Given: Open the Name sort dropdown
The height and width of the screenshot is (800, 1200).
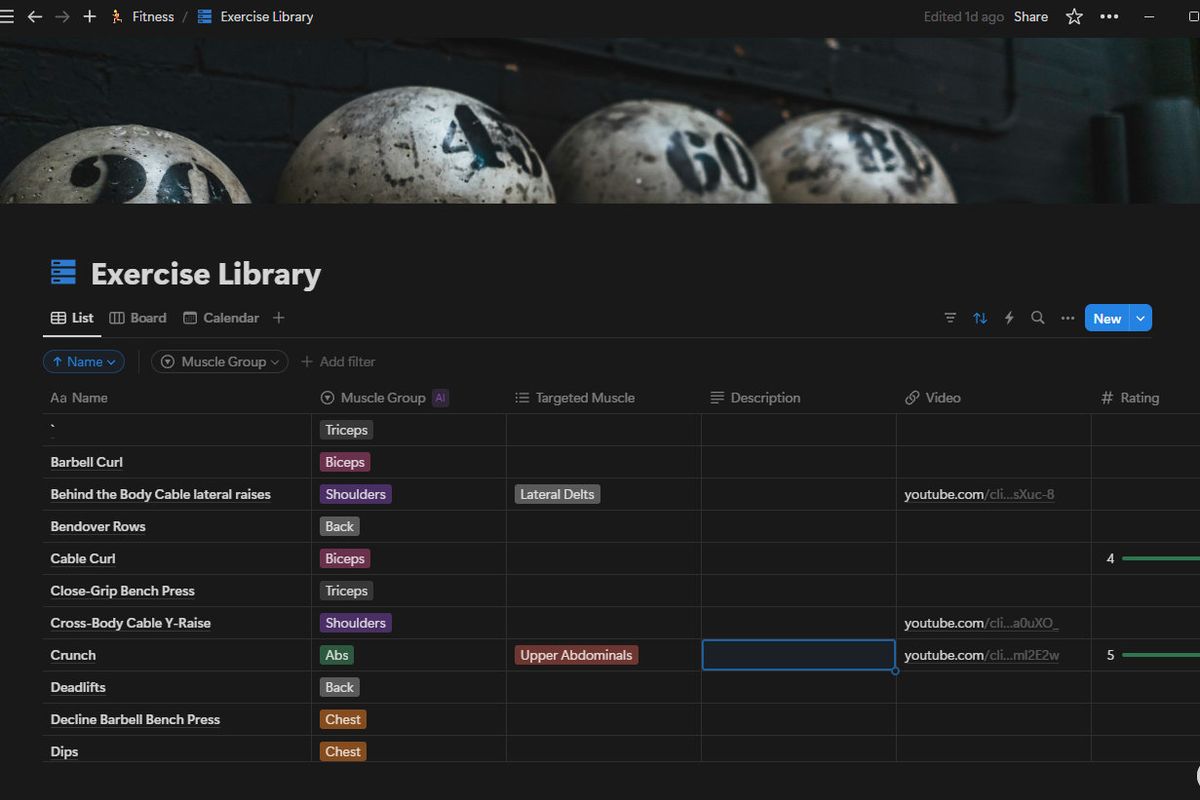Looking at the screenshot, I should click(84, 362).
